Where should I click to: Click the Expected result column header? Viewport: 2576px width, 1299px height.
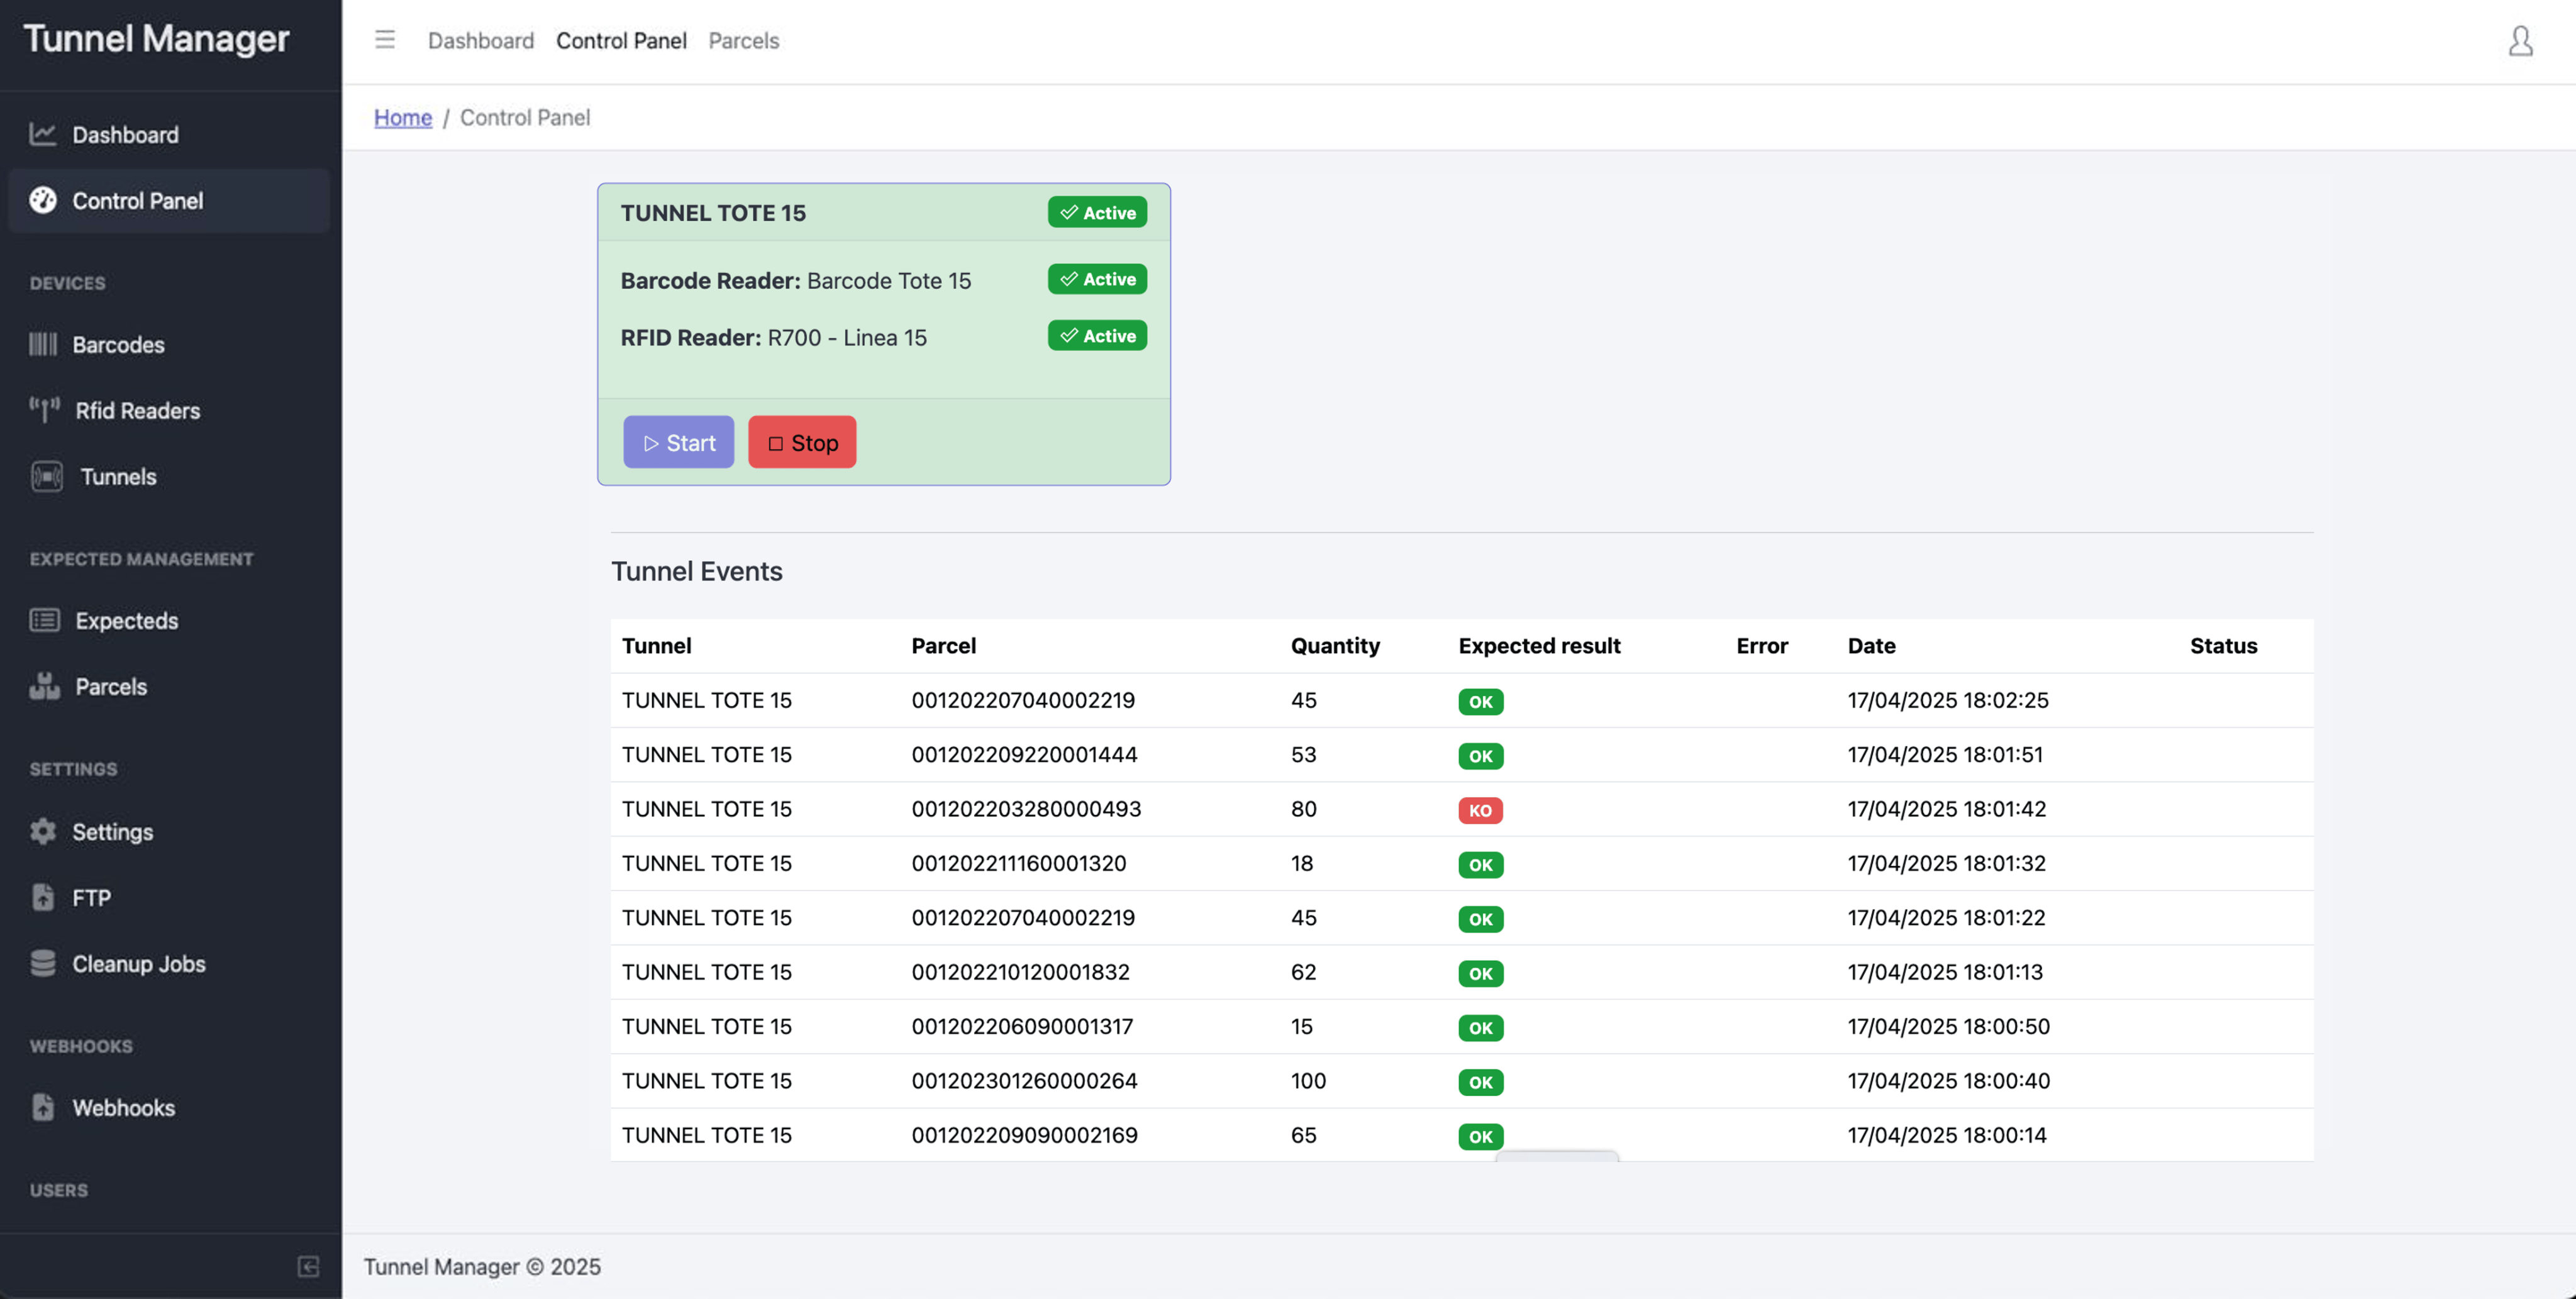point(1539,646)
